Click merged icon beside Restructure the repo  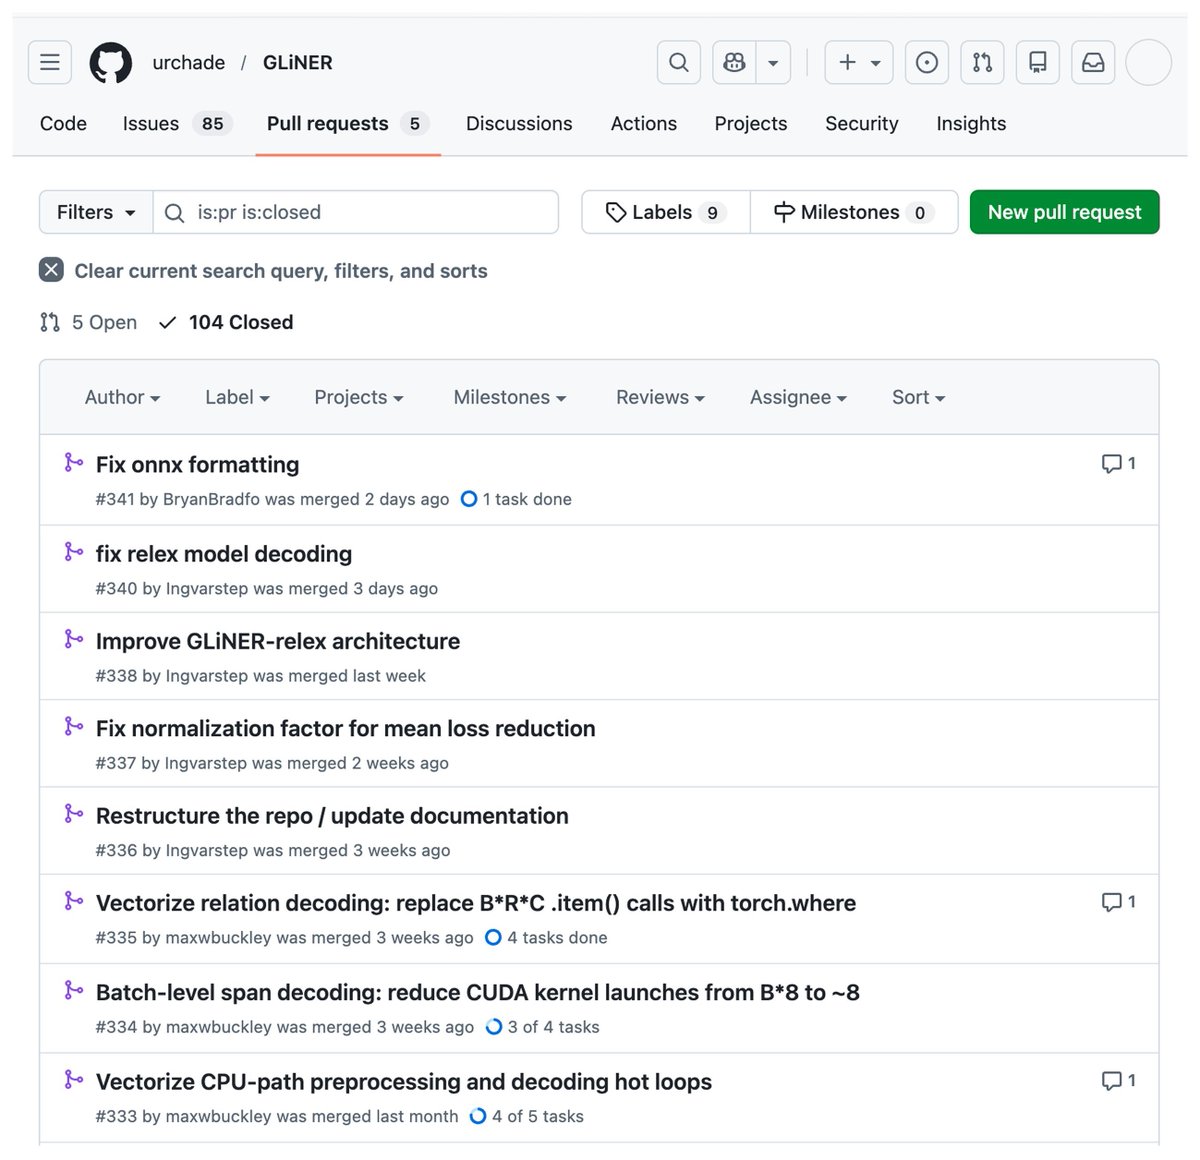tap(73, 813)
